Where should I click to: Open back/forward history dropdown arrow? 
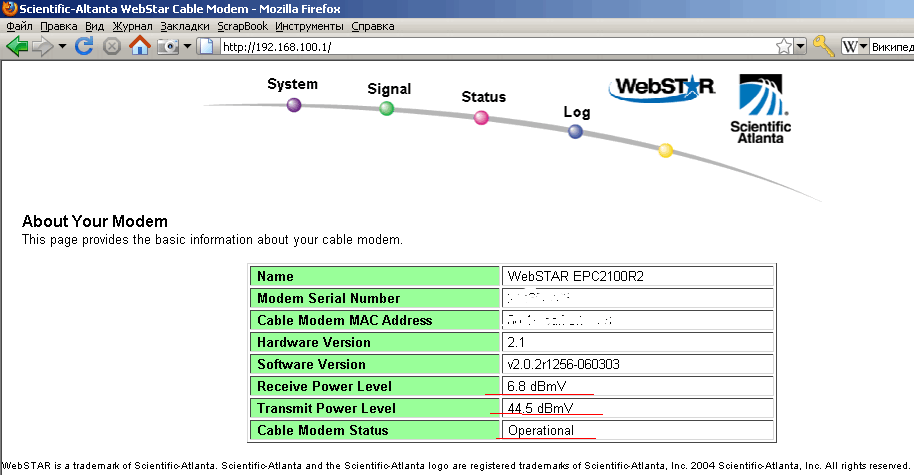(x=62, y=47)
